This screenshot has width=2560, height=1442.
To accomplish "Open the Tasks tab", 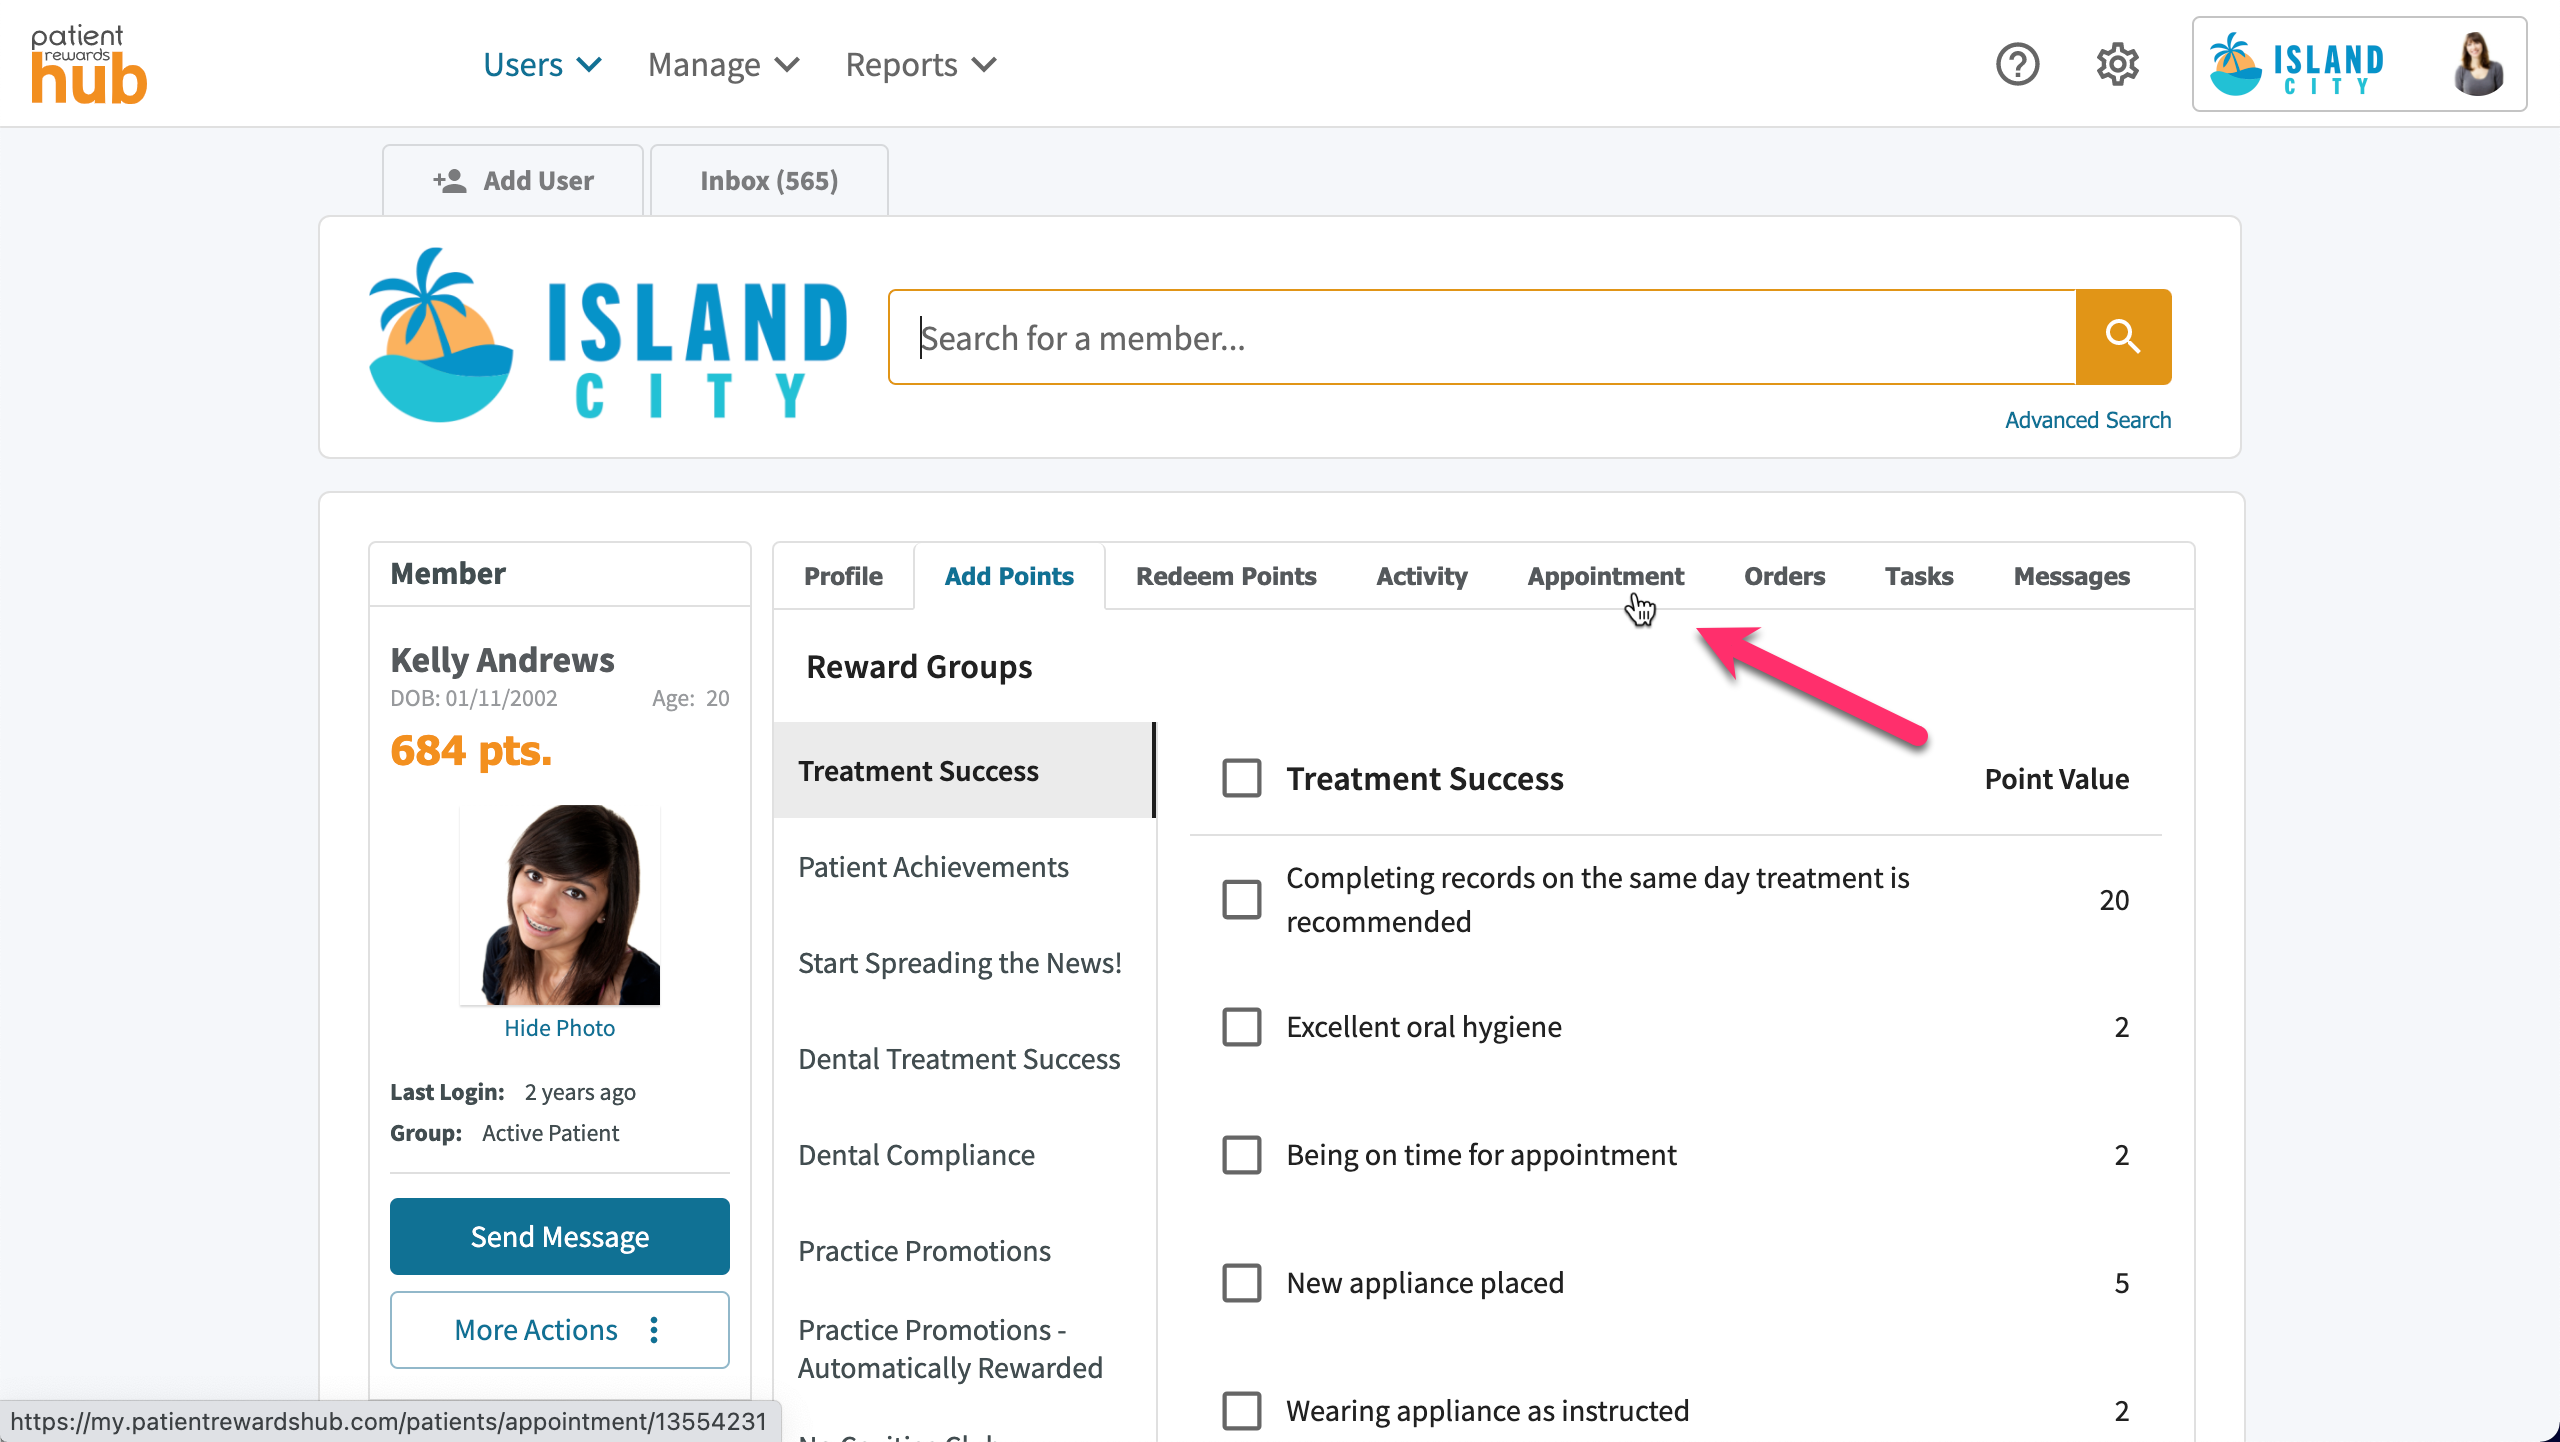I will click(x=1919, y=576).
